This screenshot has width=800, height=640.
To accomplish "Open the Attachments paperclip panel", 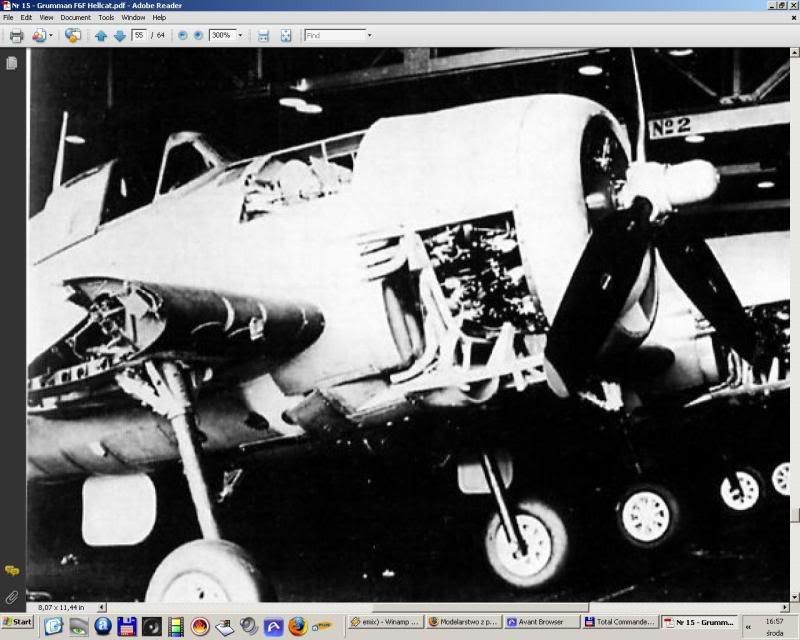I will coord(12,597).
